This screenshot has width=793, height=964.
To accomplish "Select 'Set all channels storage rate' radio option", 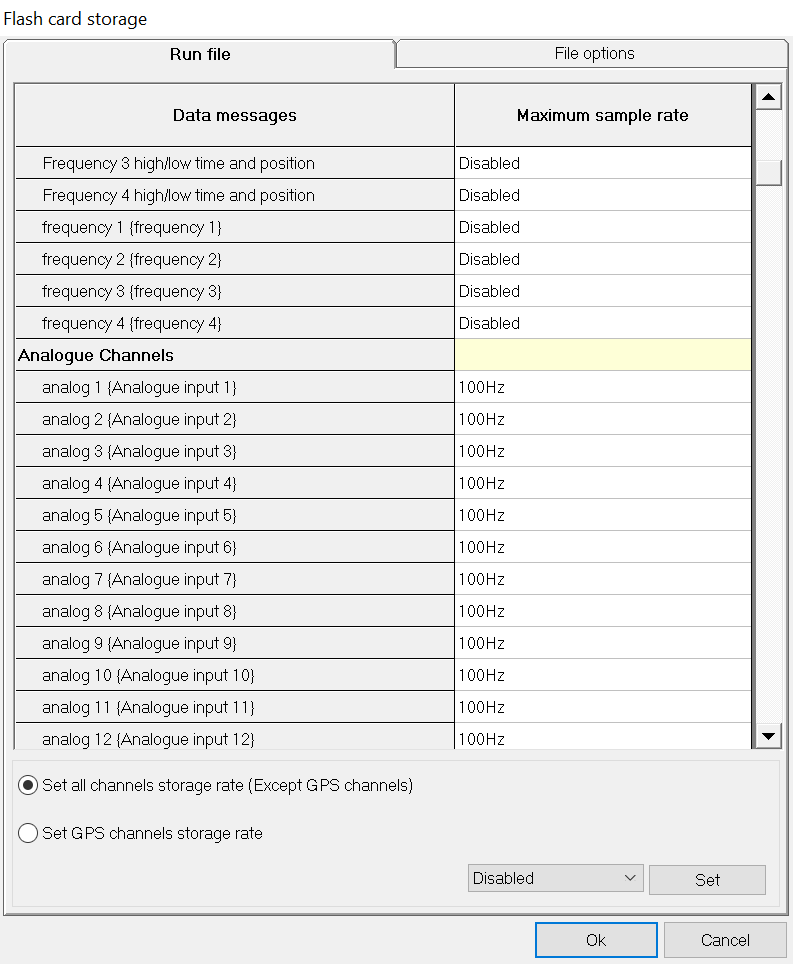I will coord(28,786).
